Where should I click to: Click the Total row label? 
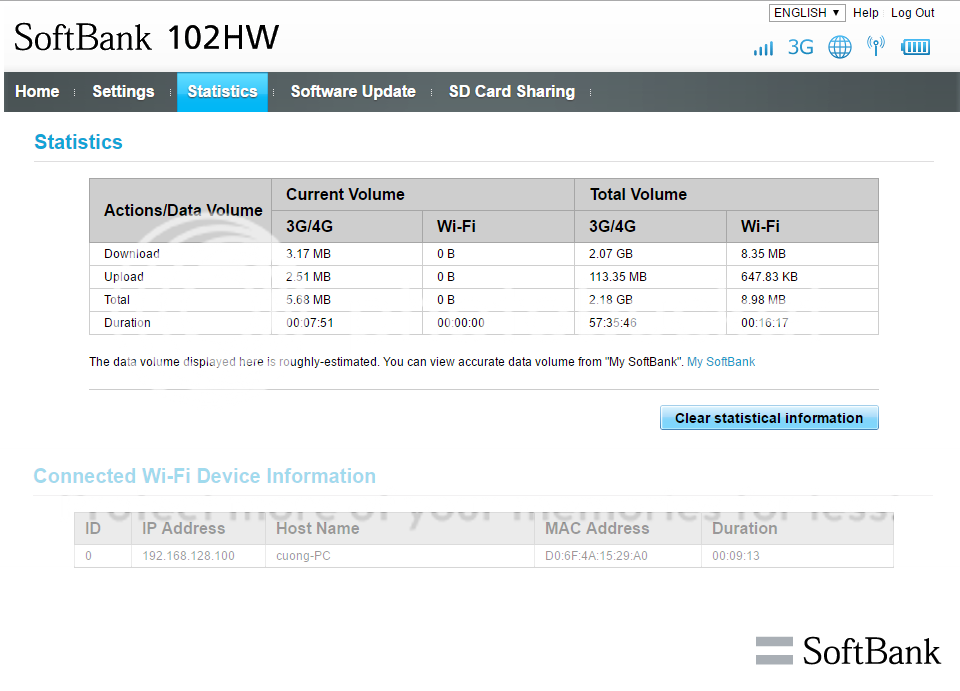tap(117, 300)
